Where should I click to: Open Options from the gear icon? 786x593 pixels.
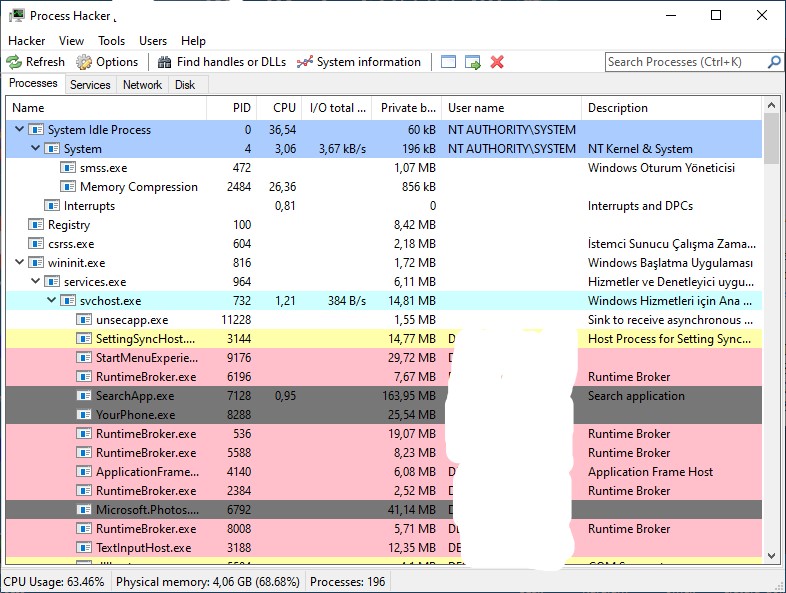click(x=84, y=62)
